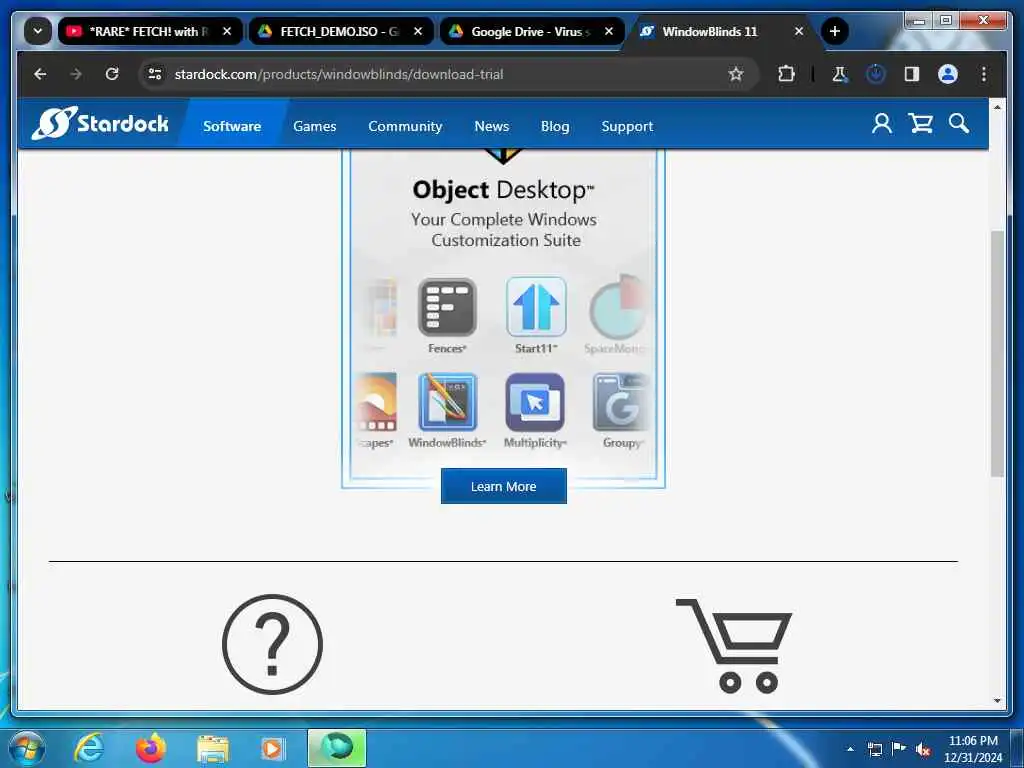Click the site search magnifier icon
The height and width of the screenshot is (768, 1024).
(959, 123)
